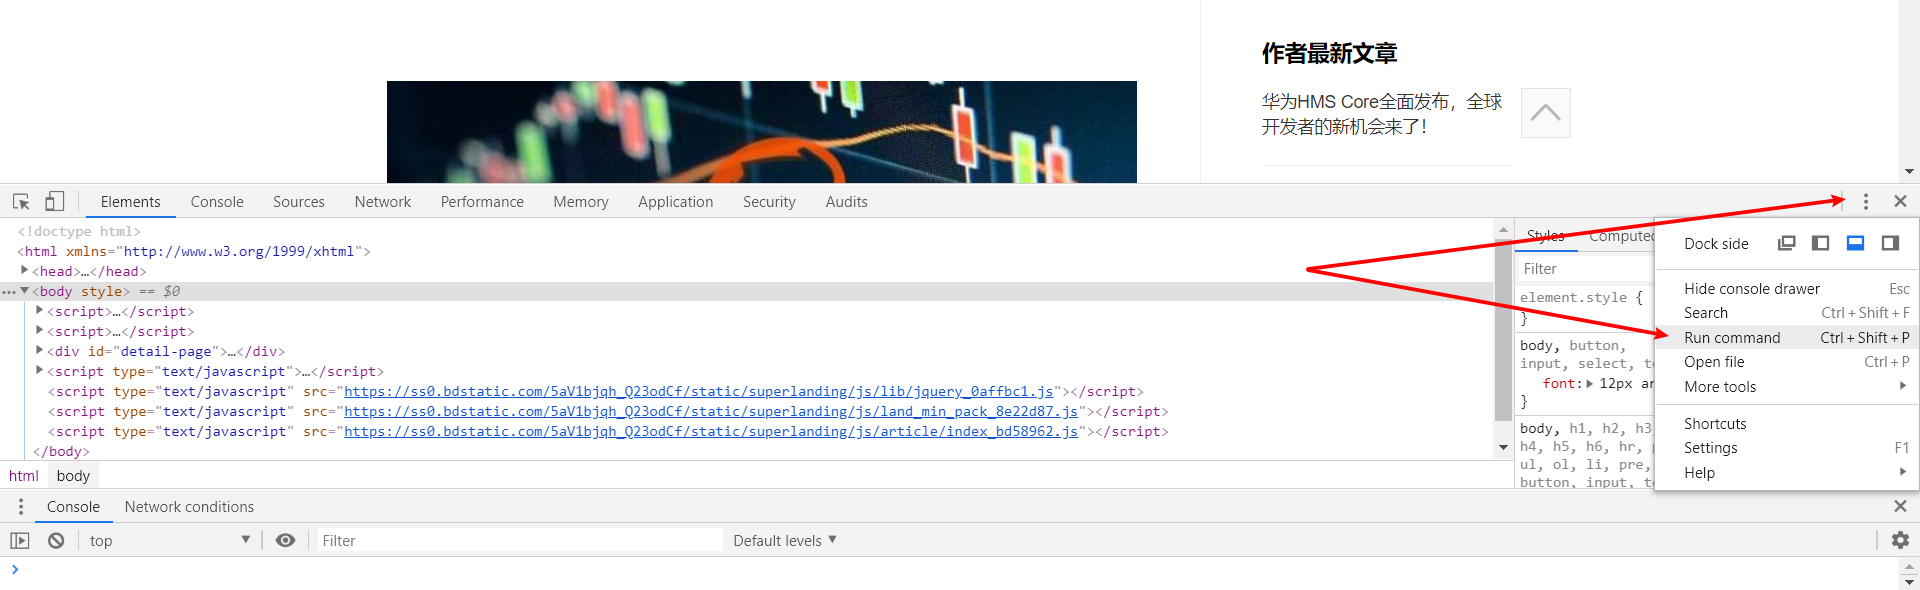Screen dimensions: 1920x590
Task: Switch to the Sources tab
Action: coord(299,202)
